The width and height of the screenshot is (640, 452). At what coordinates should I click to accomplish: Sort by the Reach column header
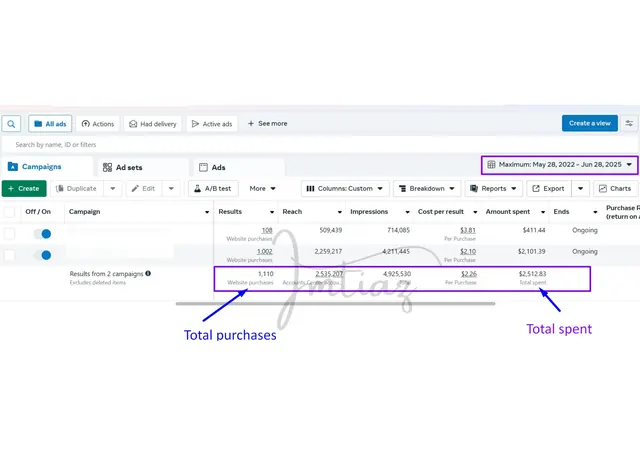[312, 212]
